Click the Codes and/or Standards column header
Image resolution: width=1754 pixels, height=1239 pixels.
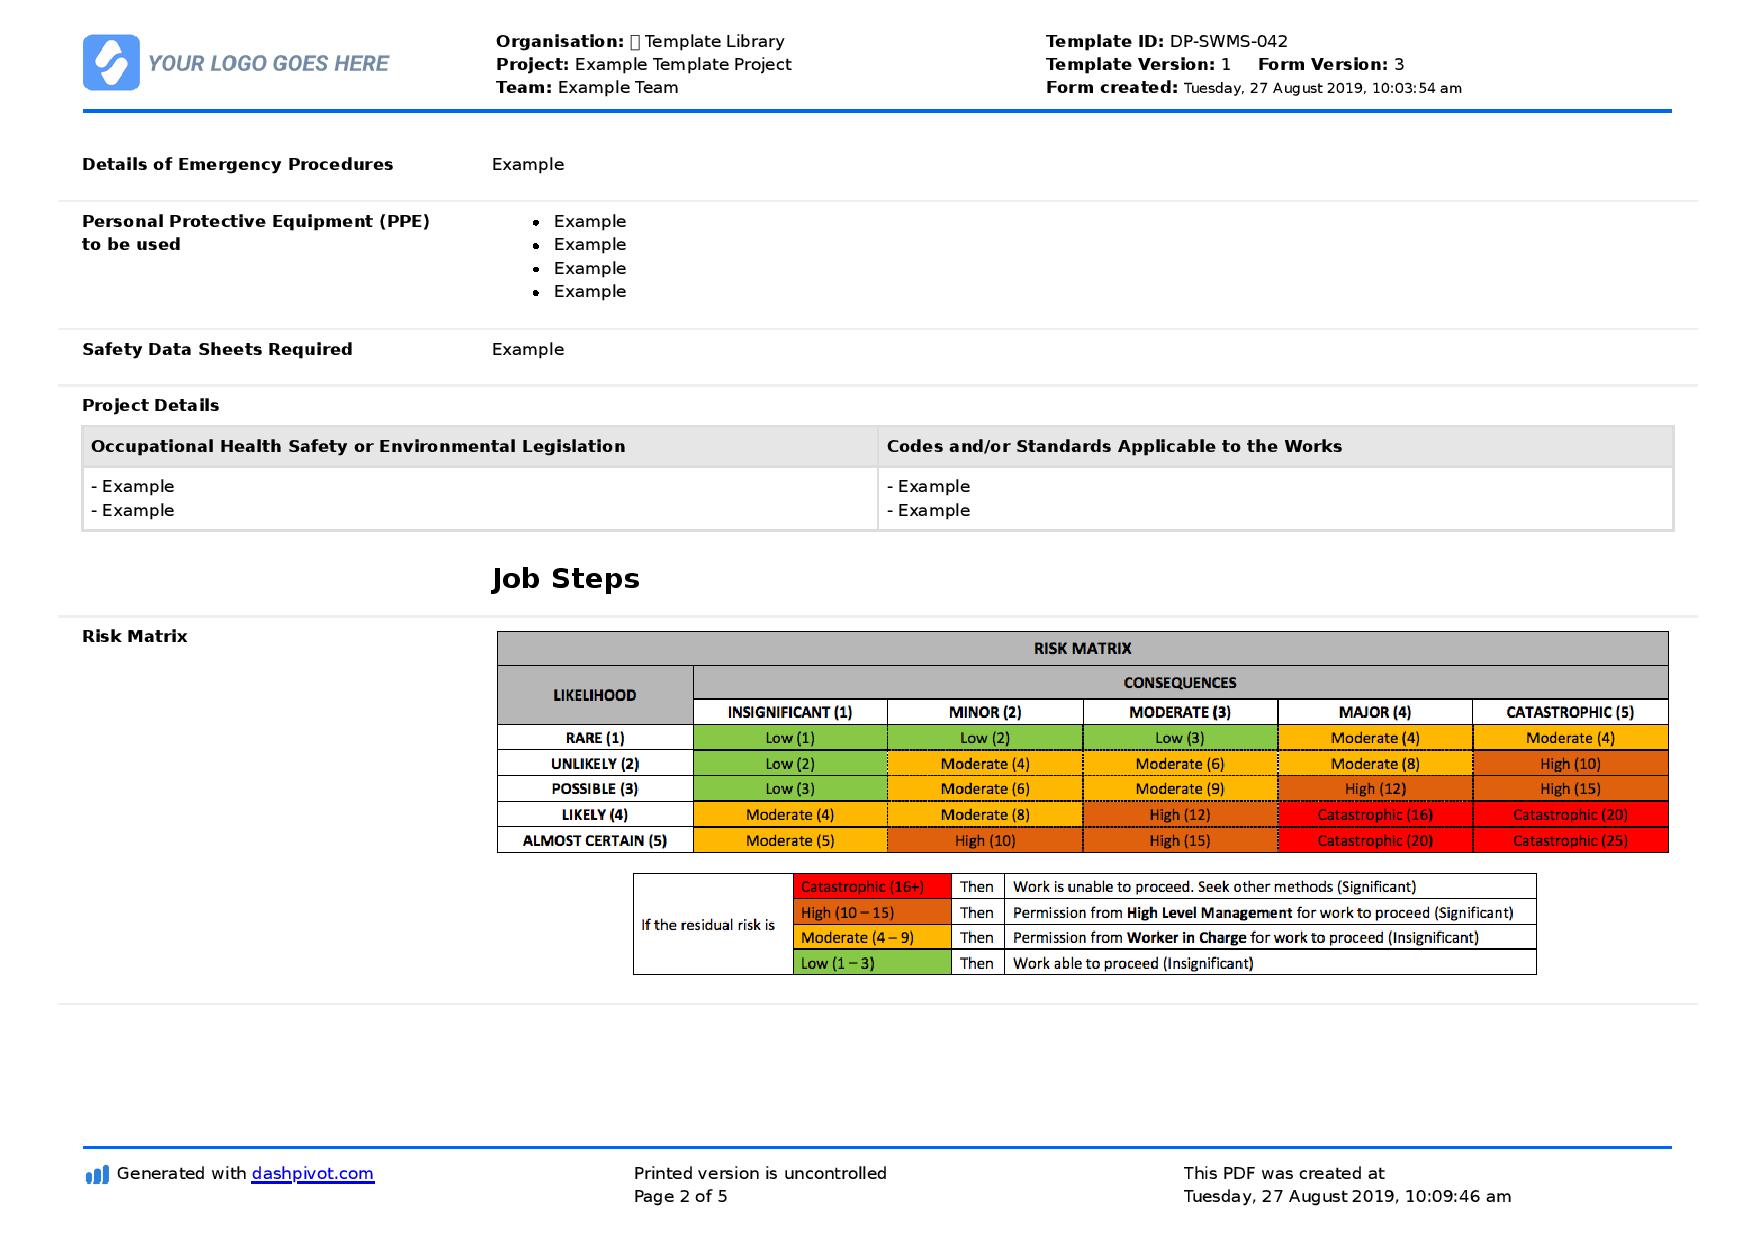[1114, 447]
